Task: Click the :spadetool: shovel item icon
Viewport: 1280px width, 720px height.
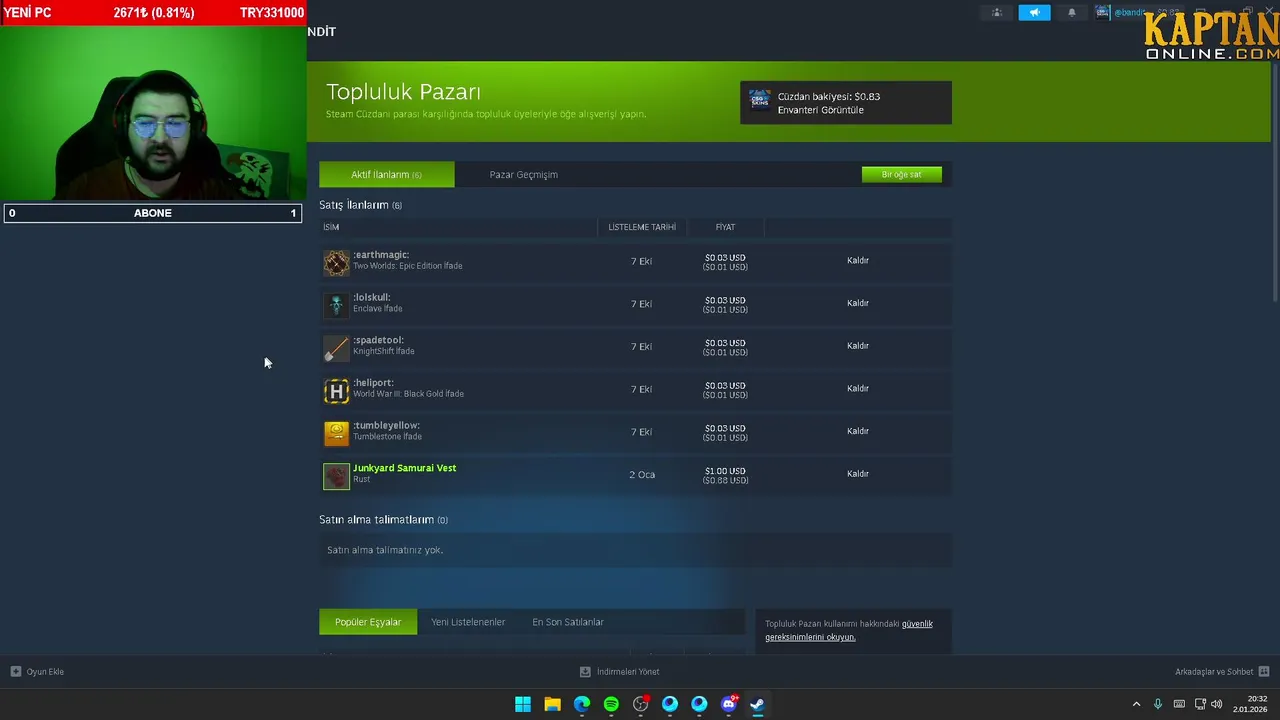Action: point(336,348)
